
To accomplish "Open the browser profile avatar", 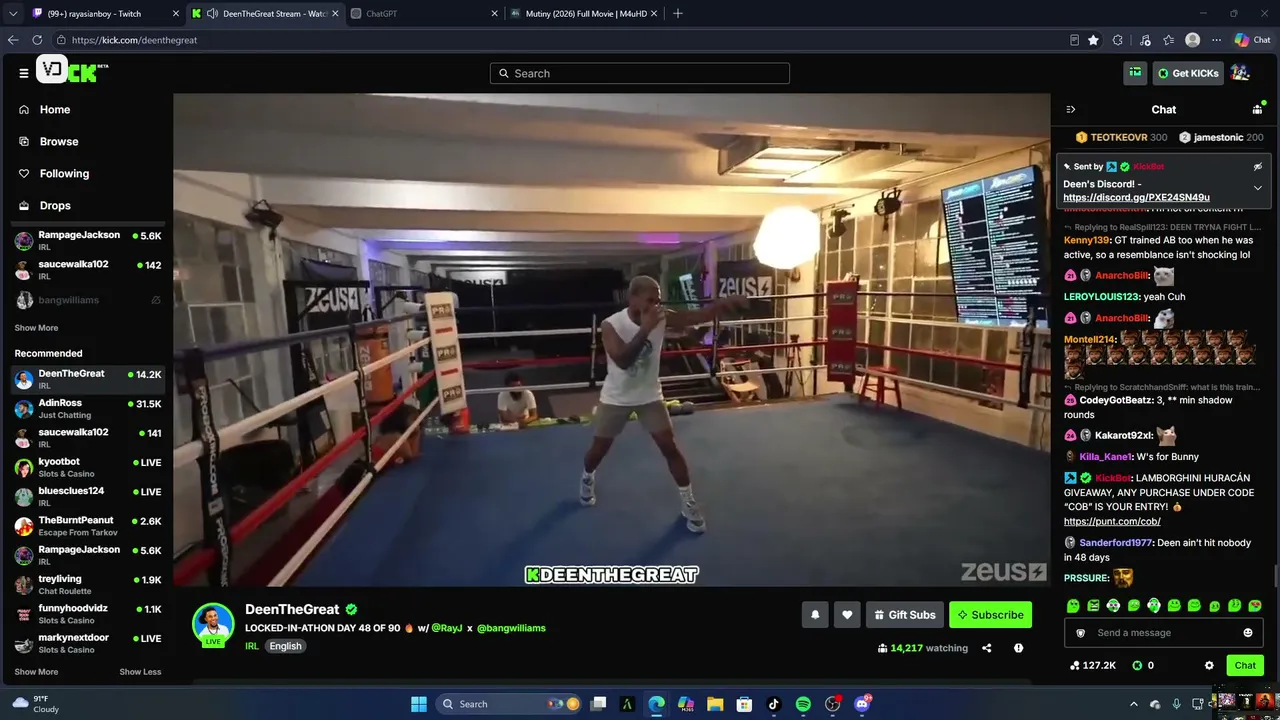I will [1192, 40].
